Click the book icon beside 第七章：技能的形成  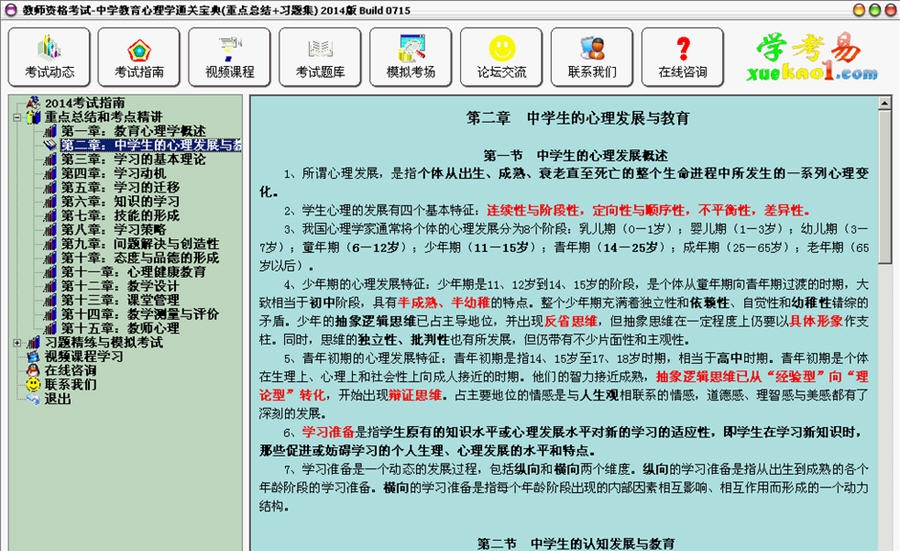pyautogui.click(x=51, y=215)
